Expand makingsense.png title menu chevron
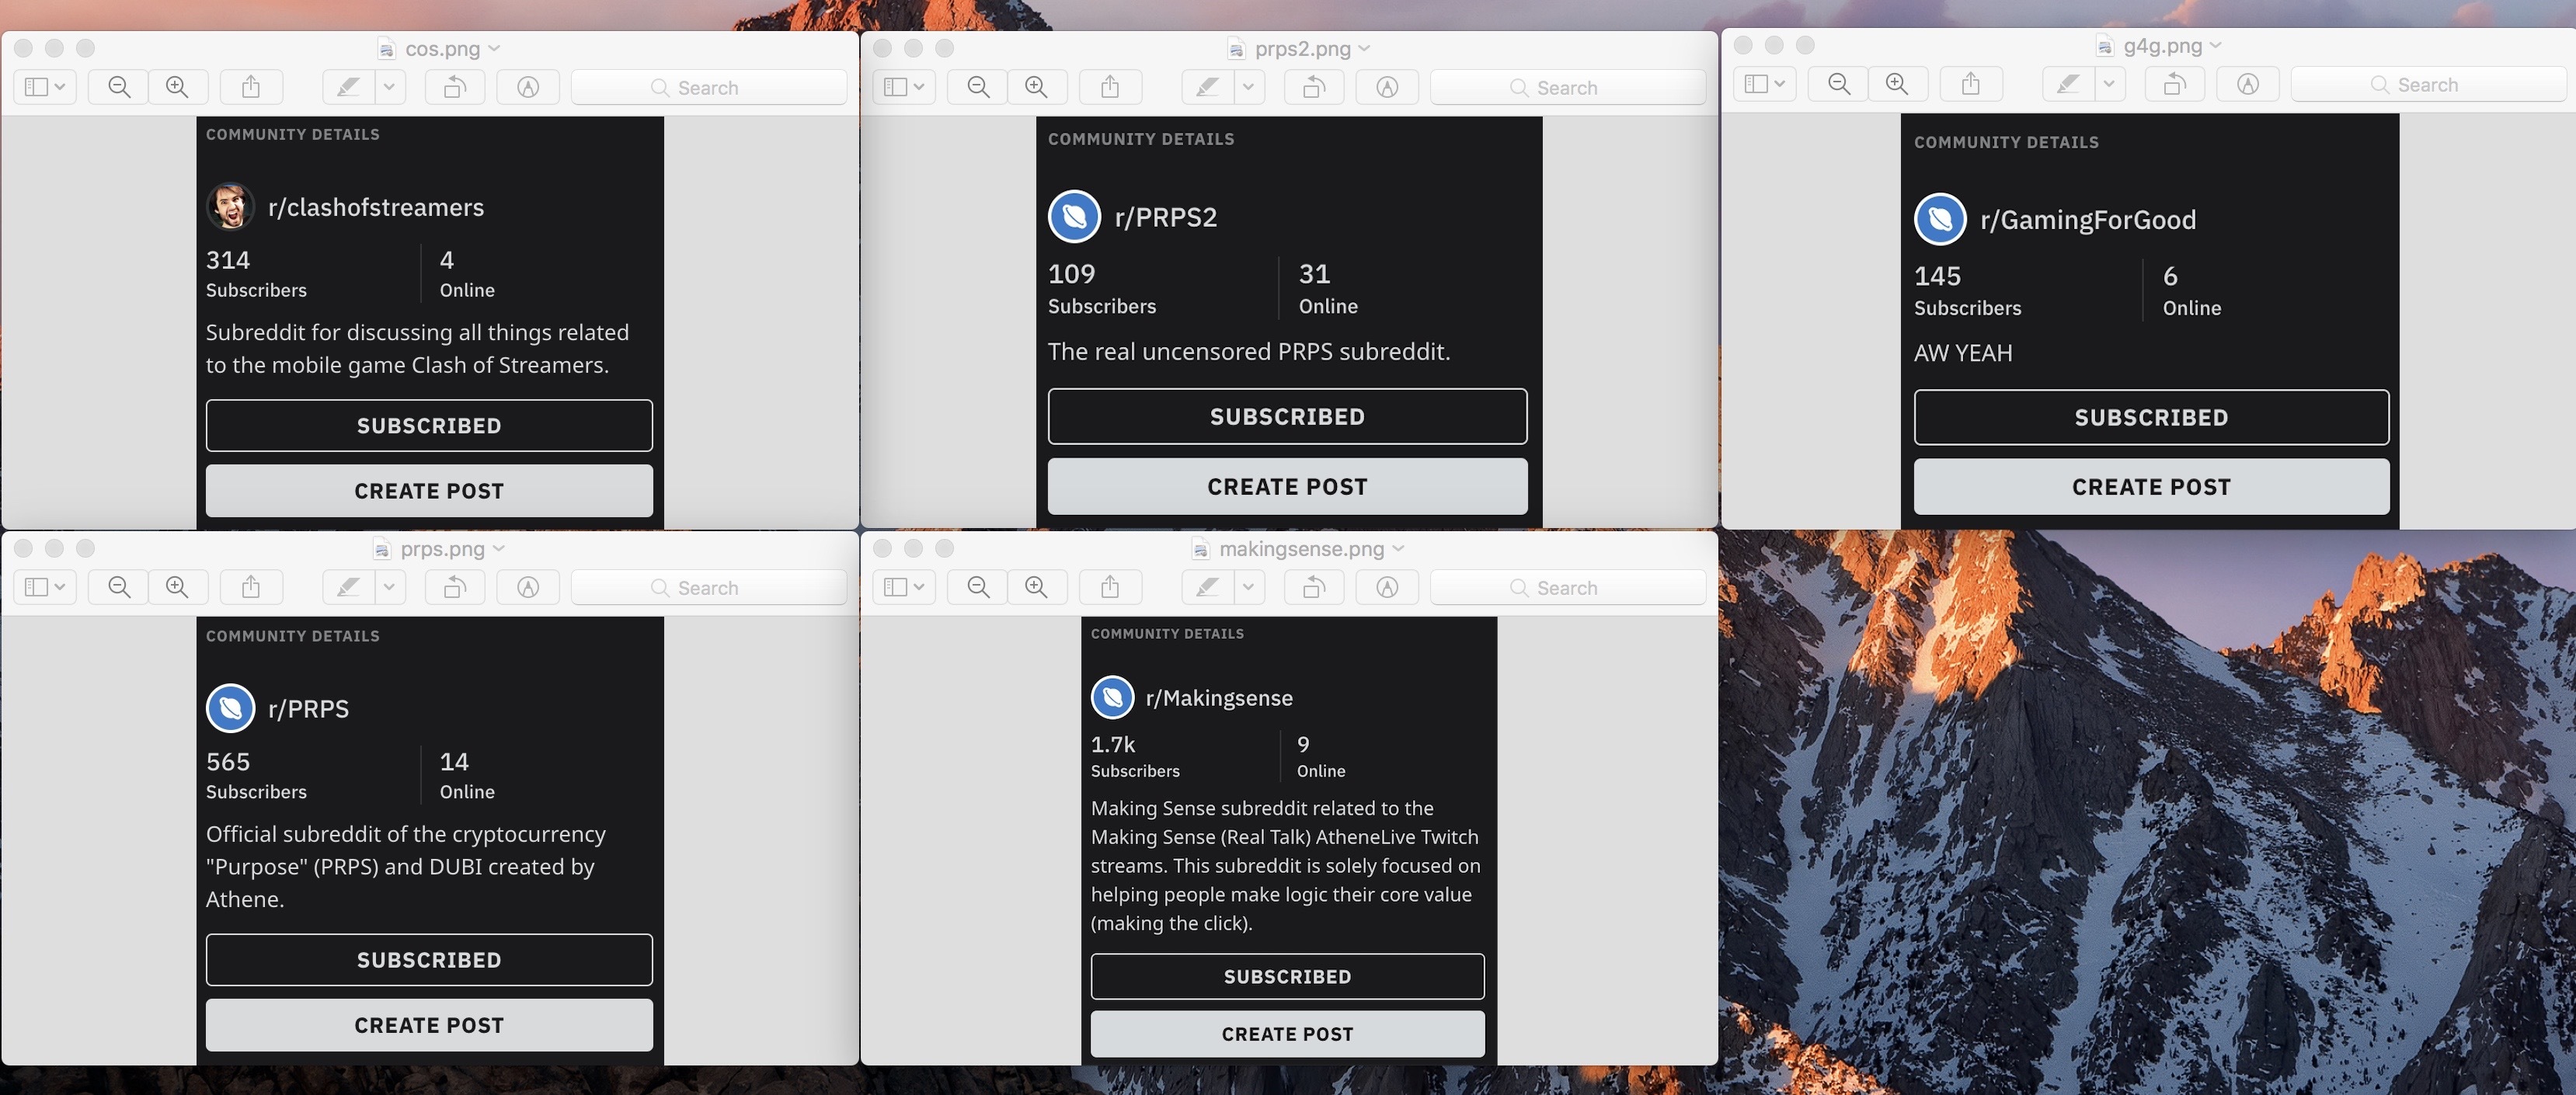The width and height of the screenshot is (2576, 1095). tap(1398, 548)
